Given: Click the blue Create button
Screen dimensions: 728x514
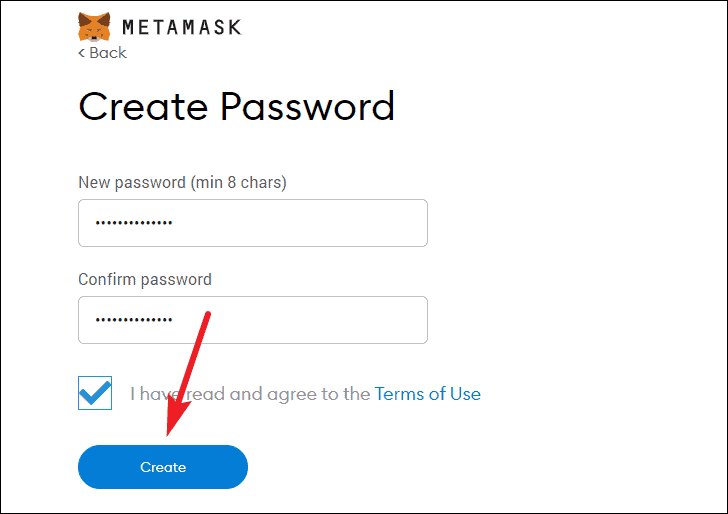Looking at the screenshot, I should point(163,467).
